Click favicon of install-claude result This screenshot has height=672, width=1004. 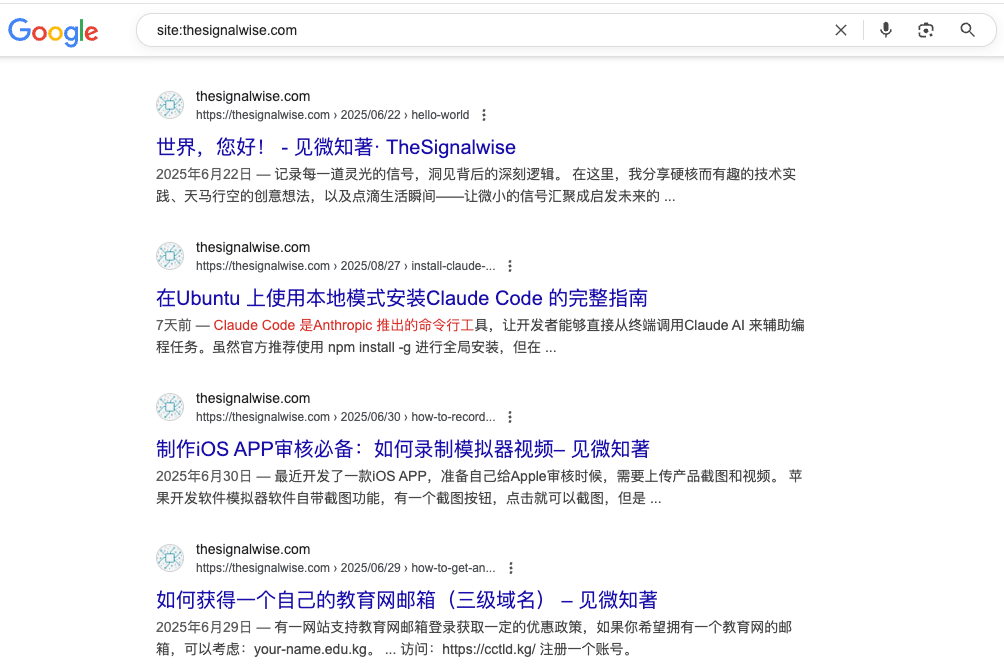(x=170, y=256)
